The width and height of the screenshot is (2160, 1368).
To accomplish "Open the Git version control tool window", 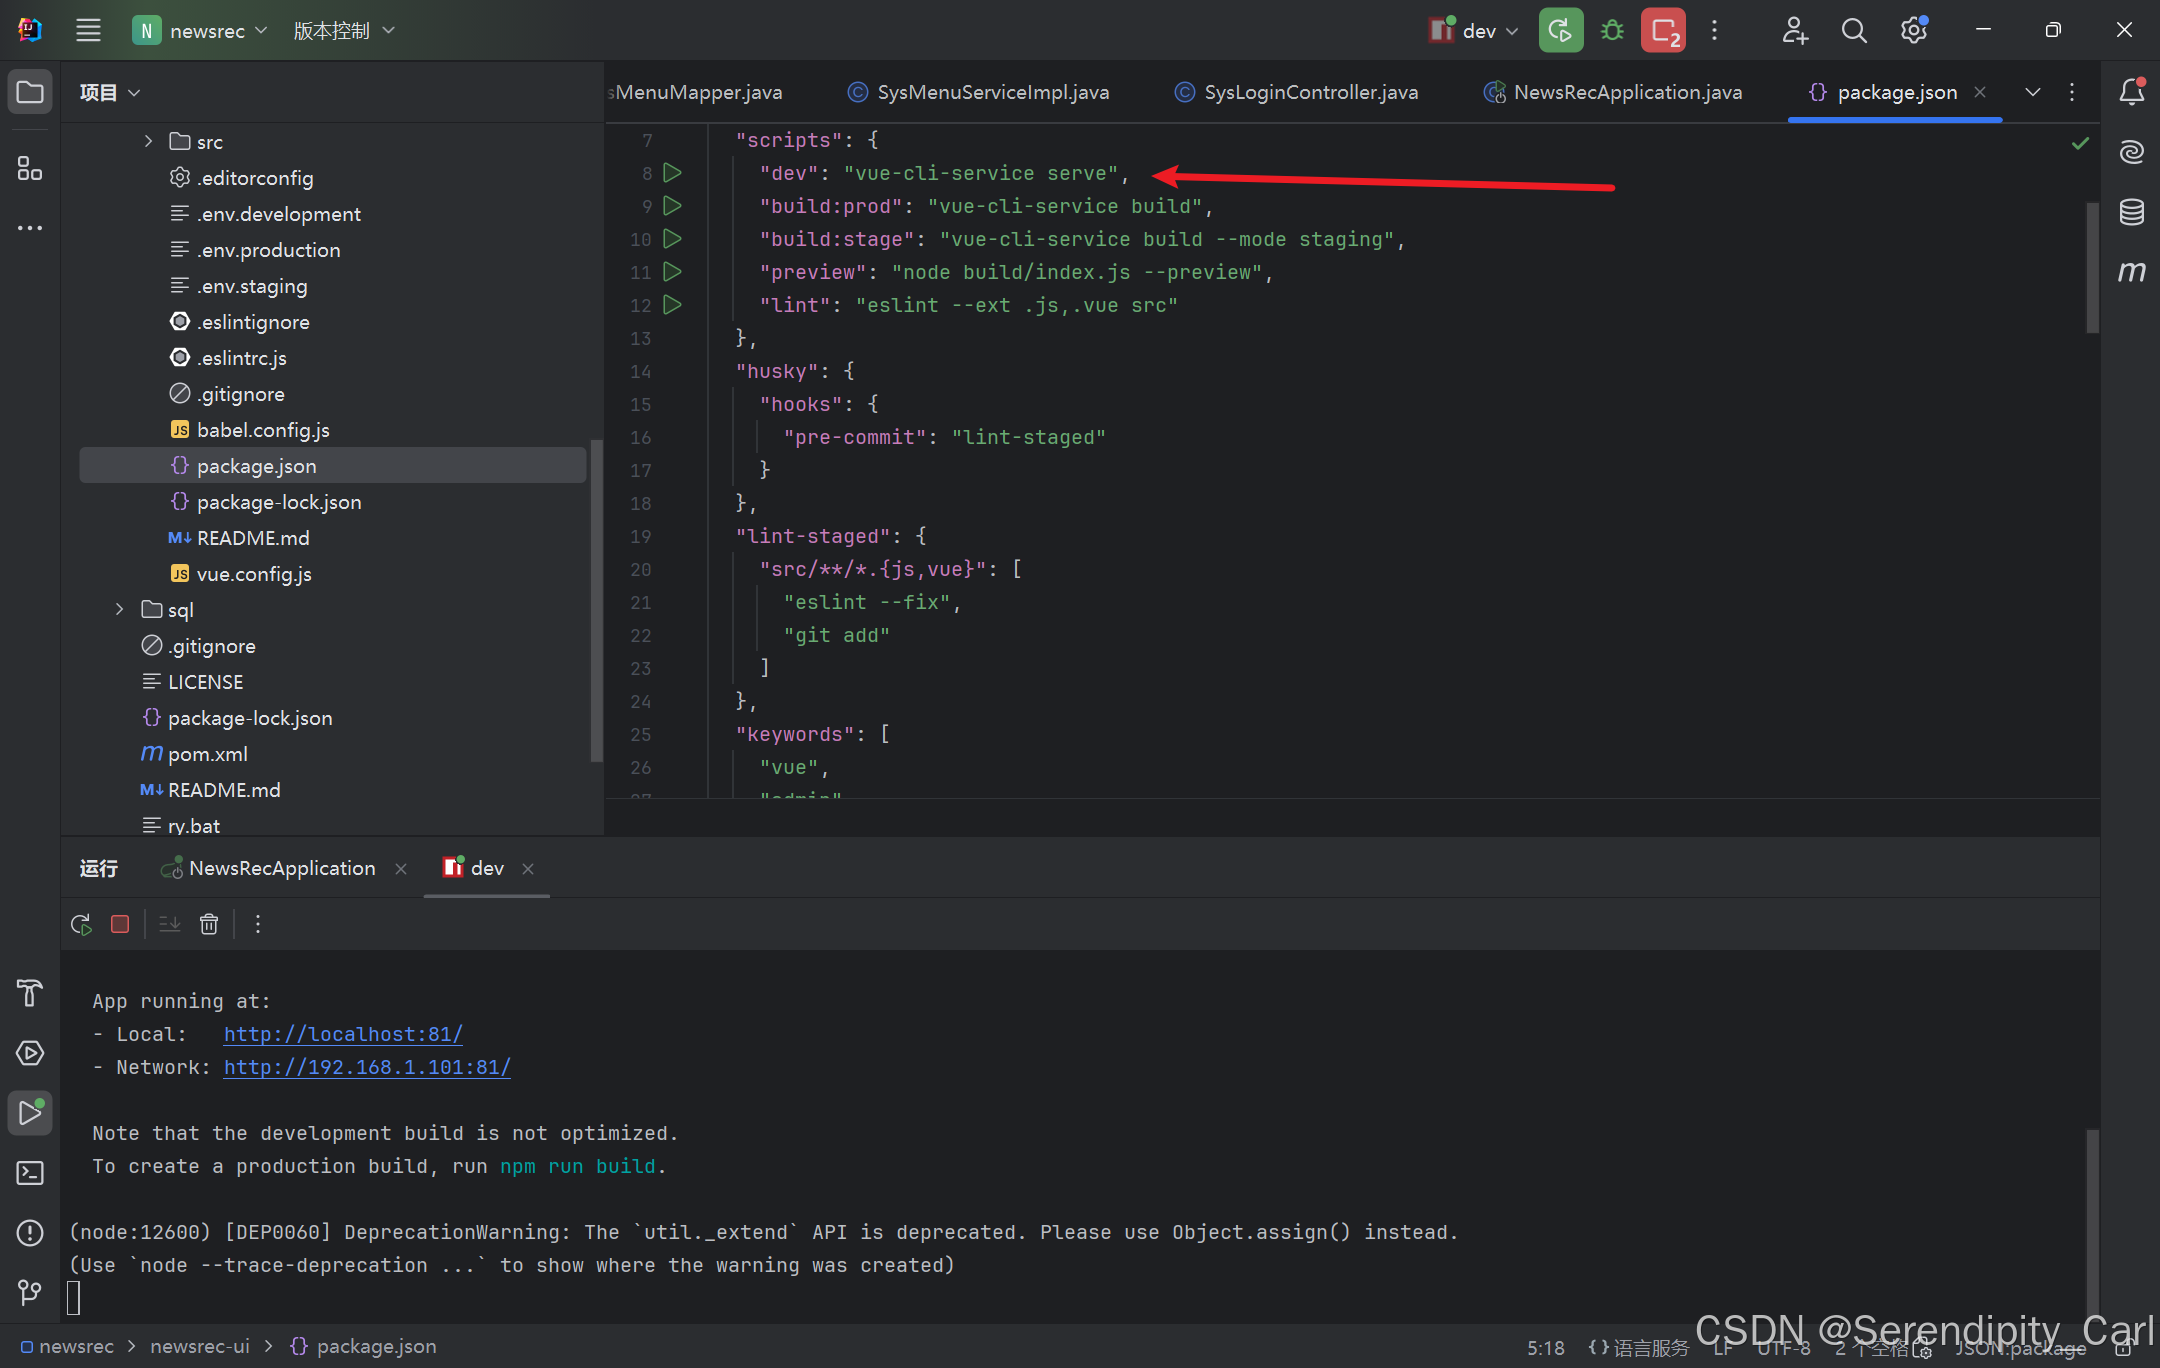I will click(30, 1292).
